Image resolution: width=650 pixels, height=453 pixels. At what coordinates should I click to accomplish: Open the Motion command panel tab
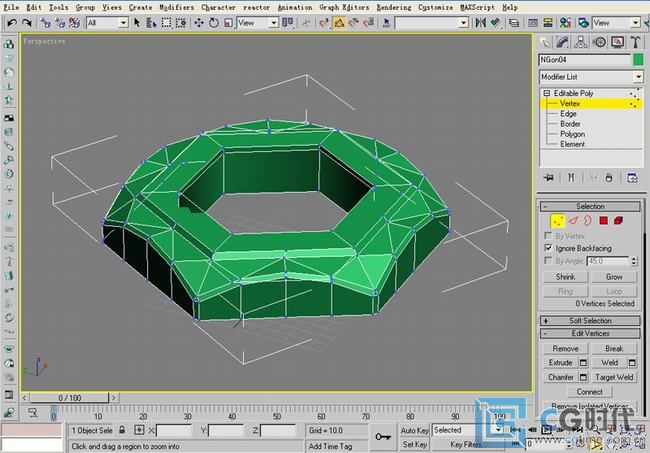tap(599, 42)
